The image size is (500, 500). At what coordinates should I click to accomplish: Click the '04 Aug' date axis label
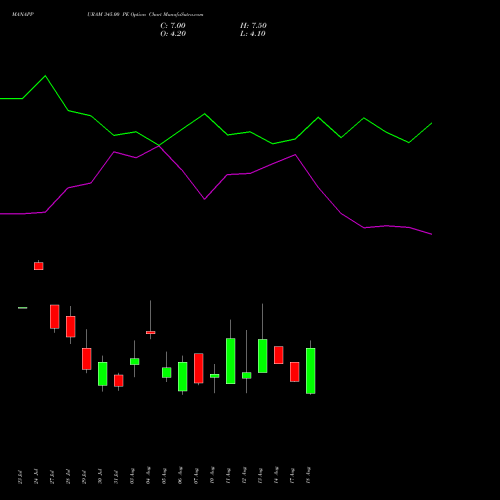148,476
